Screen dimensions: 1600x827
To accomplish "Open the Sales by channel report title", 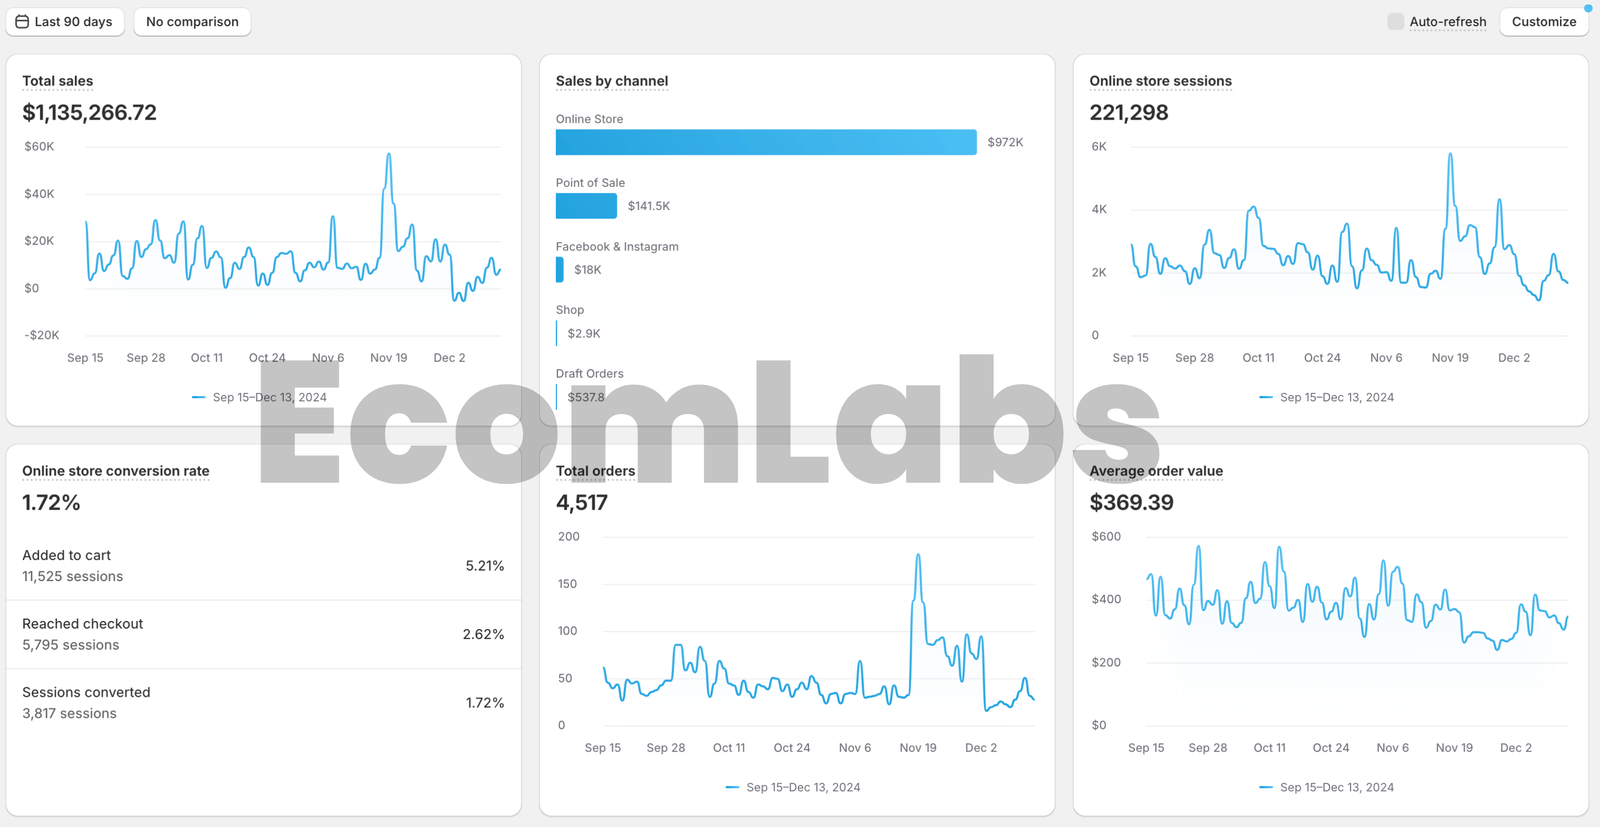I will click(x=611, y=81).
